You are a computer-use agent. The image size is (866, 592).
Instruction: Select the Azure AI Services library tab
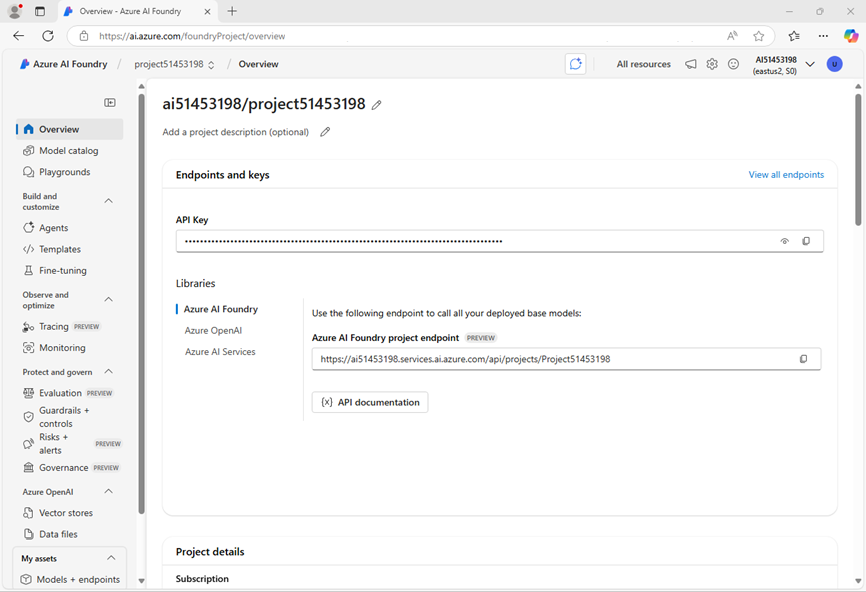coord(220,352)
